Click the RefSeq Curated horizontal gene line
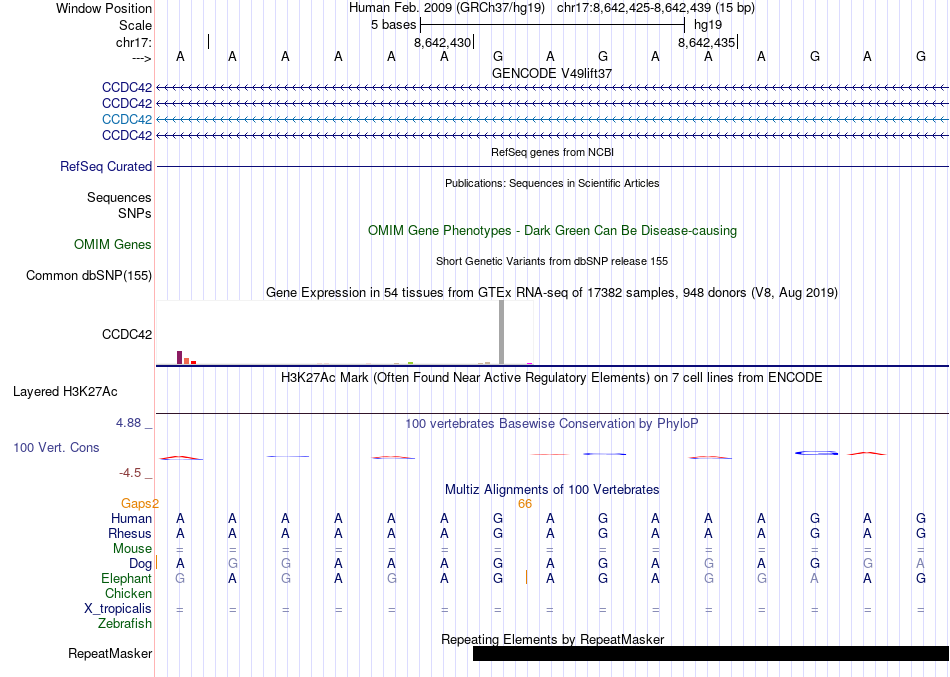The width and height of the screenshot is (950, 677). tap(552, 167)
